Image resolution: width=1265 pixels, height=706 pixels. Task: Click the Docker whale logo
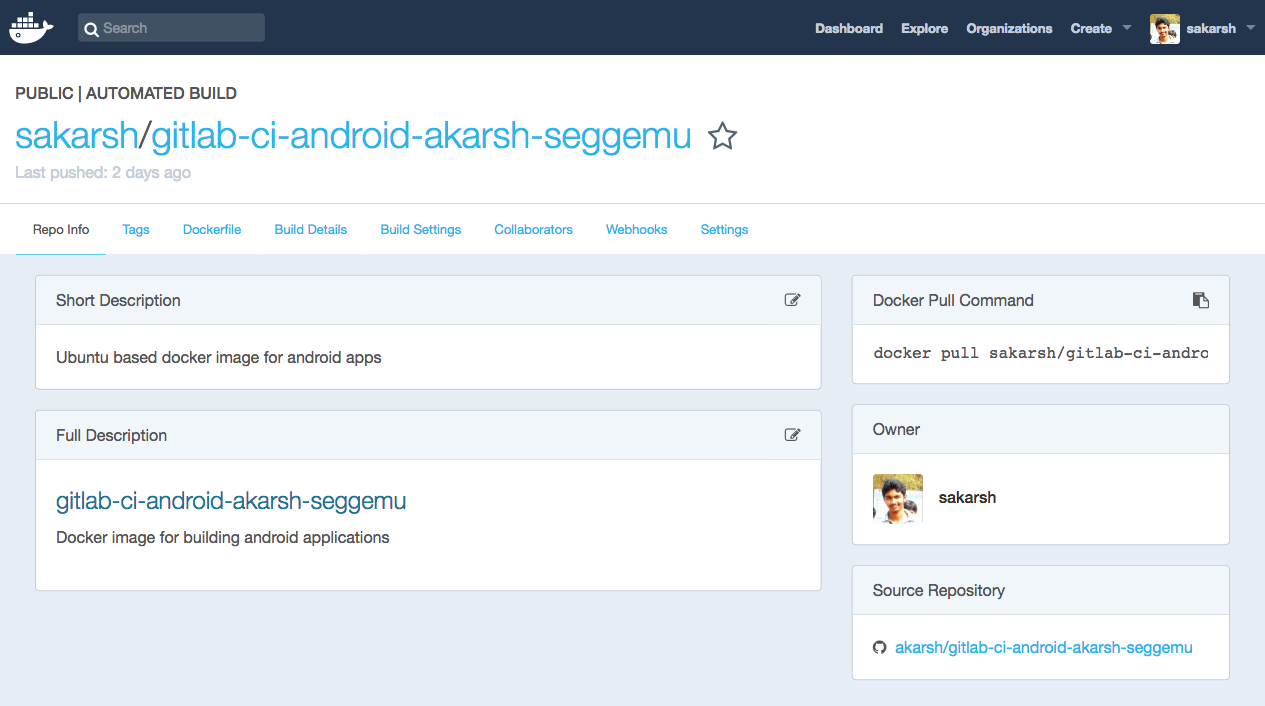[31, 27]
